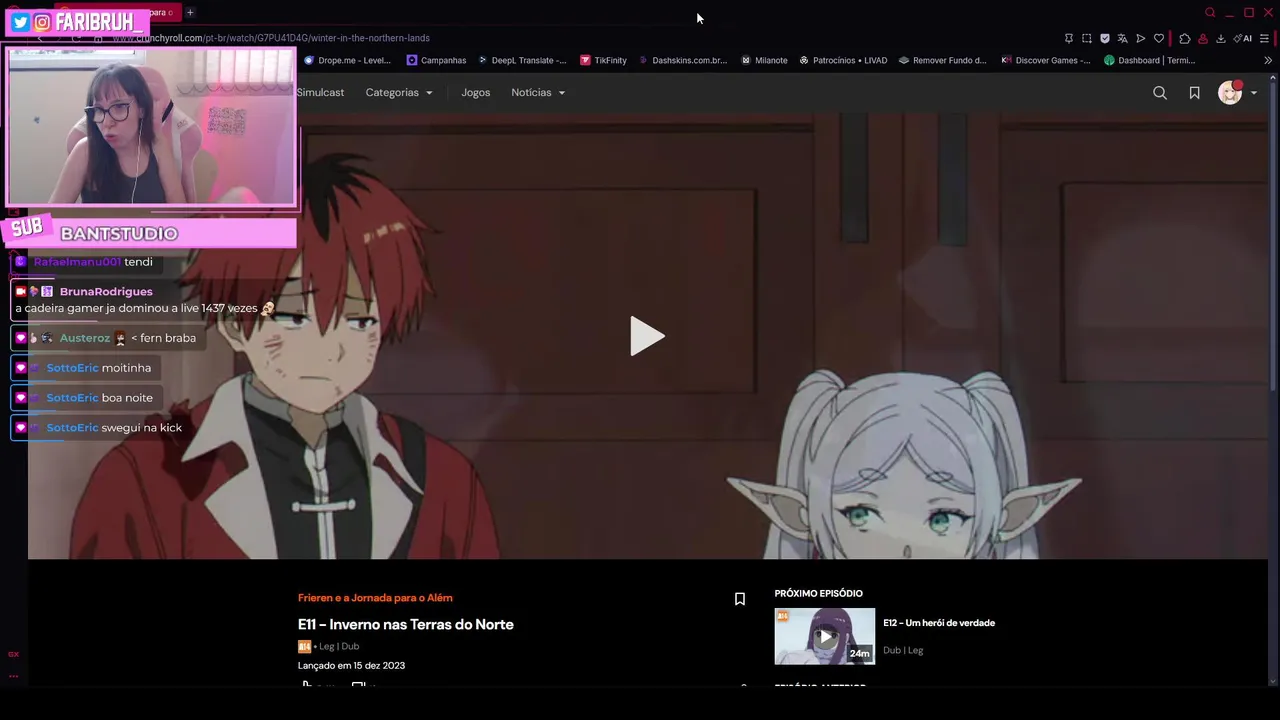Open next episode E12 thumbnail
This screenshot has width=1280, height=720.
(825, 636)
